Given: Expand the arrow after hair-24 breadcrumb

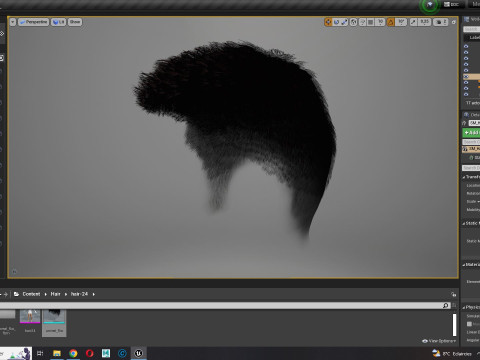Looking at the screenshot, I should [94, 294].
